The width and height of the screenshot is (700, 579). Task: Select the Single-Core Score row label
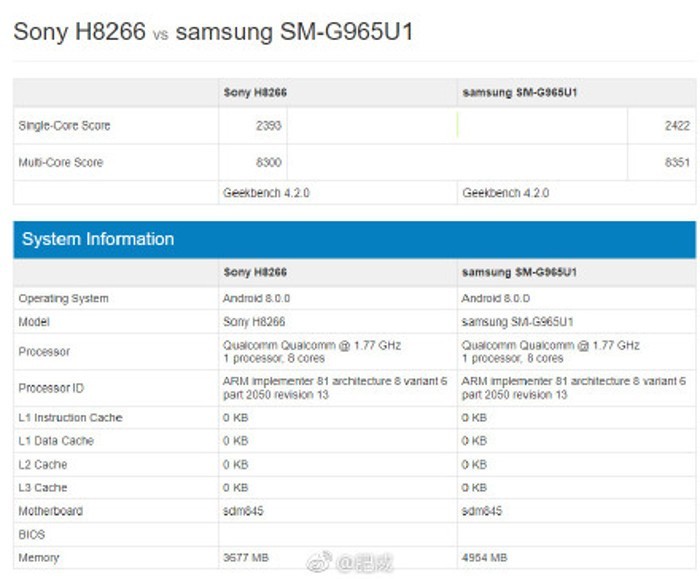[x=64, y=126]
